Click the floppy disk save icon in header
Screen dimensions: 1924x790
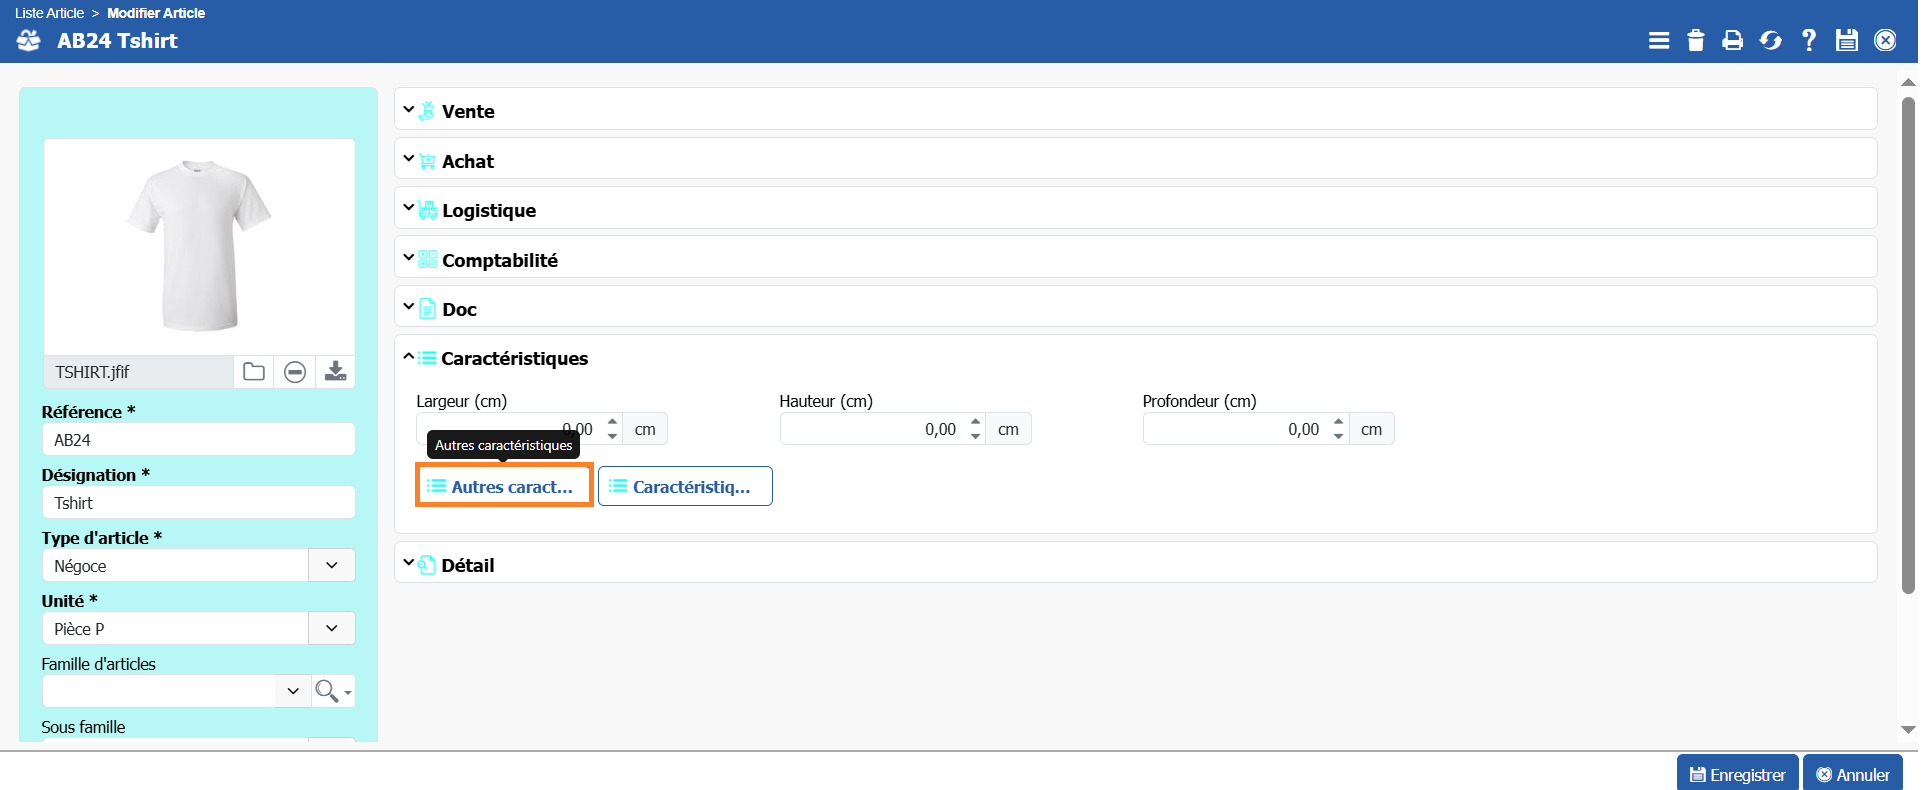click(1846, 40)
